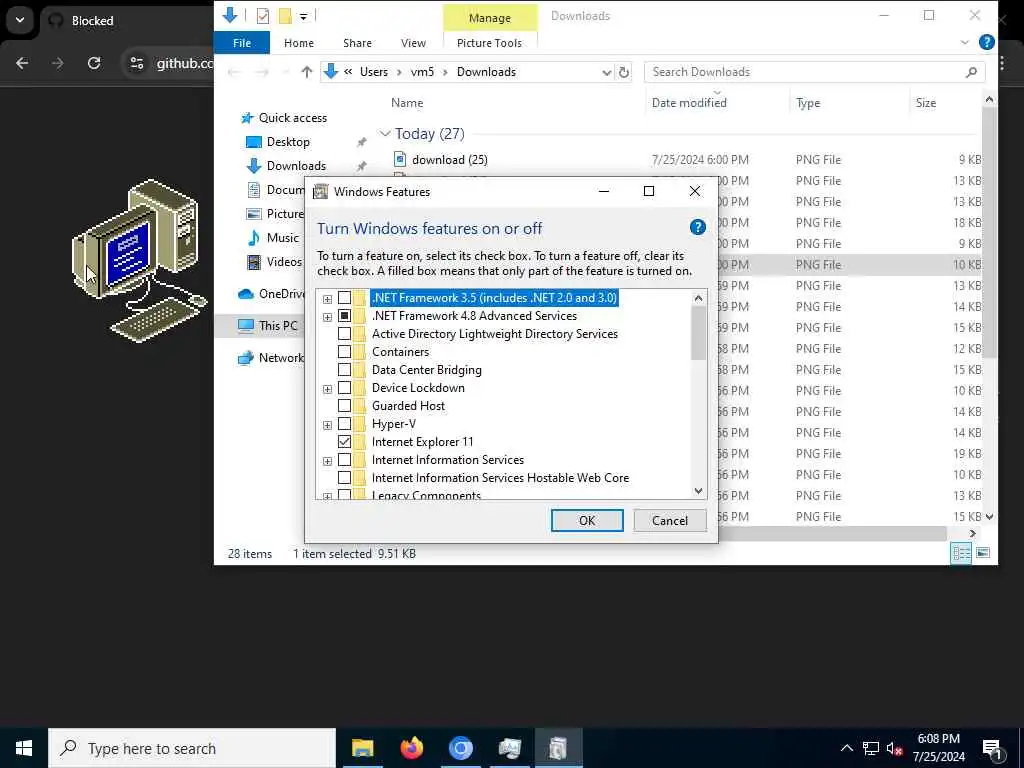
Task: Click Users in the address breadcrumb
Action: [x=374, y=72]
